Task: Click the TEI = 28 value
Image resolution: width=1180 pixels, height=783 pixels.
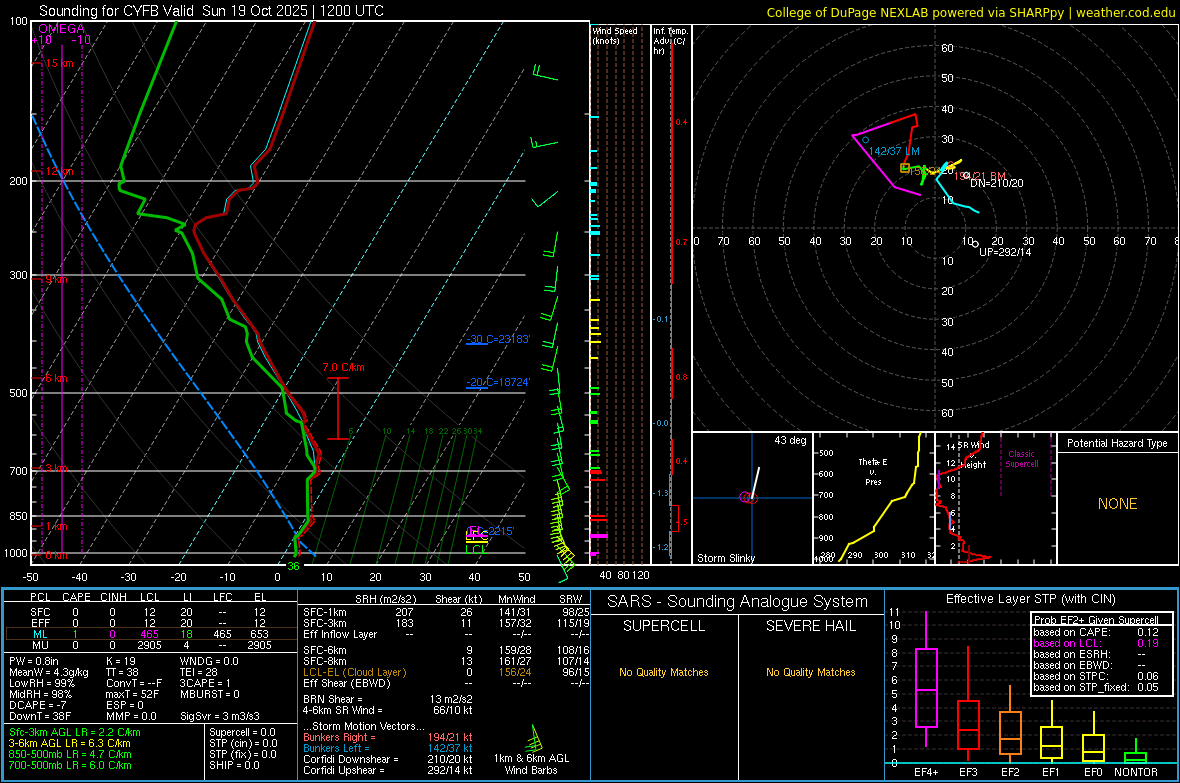Action: coord(199,672)
